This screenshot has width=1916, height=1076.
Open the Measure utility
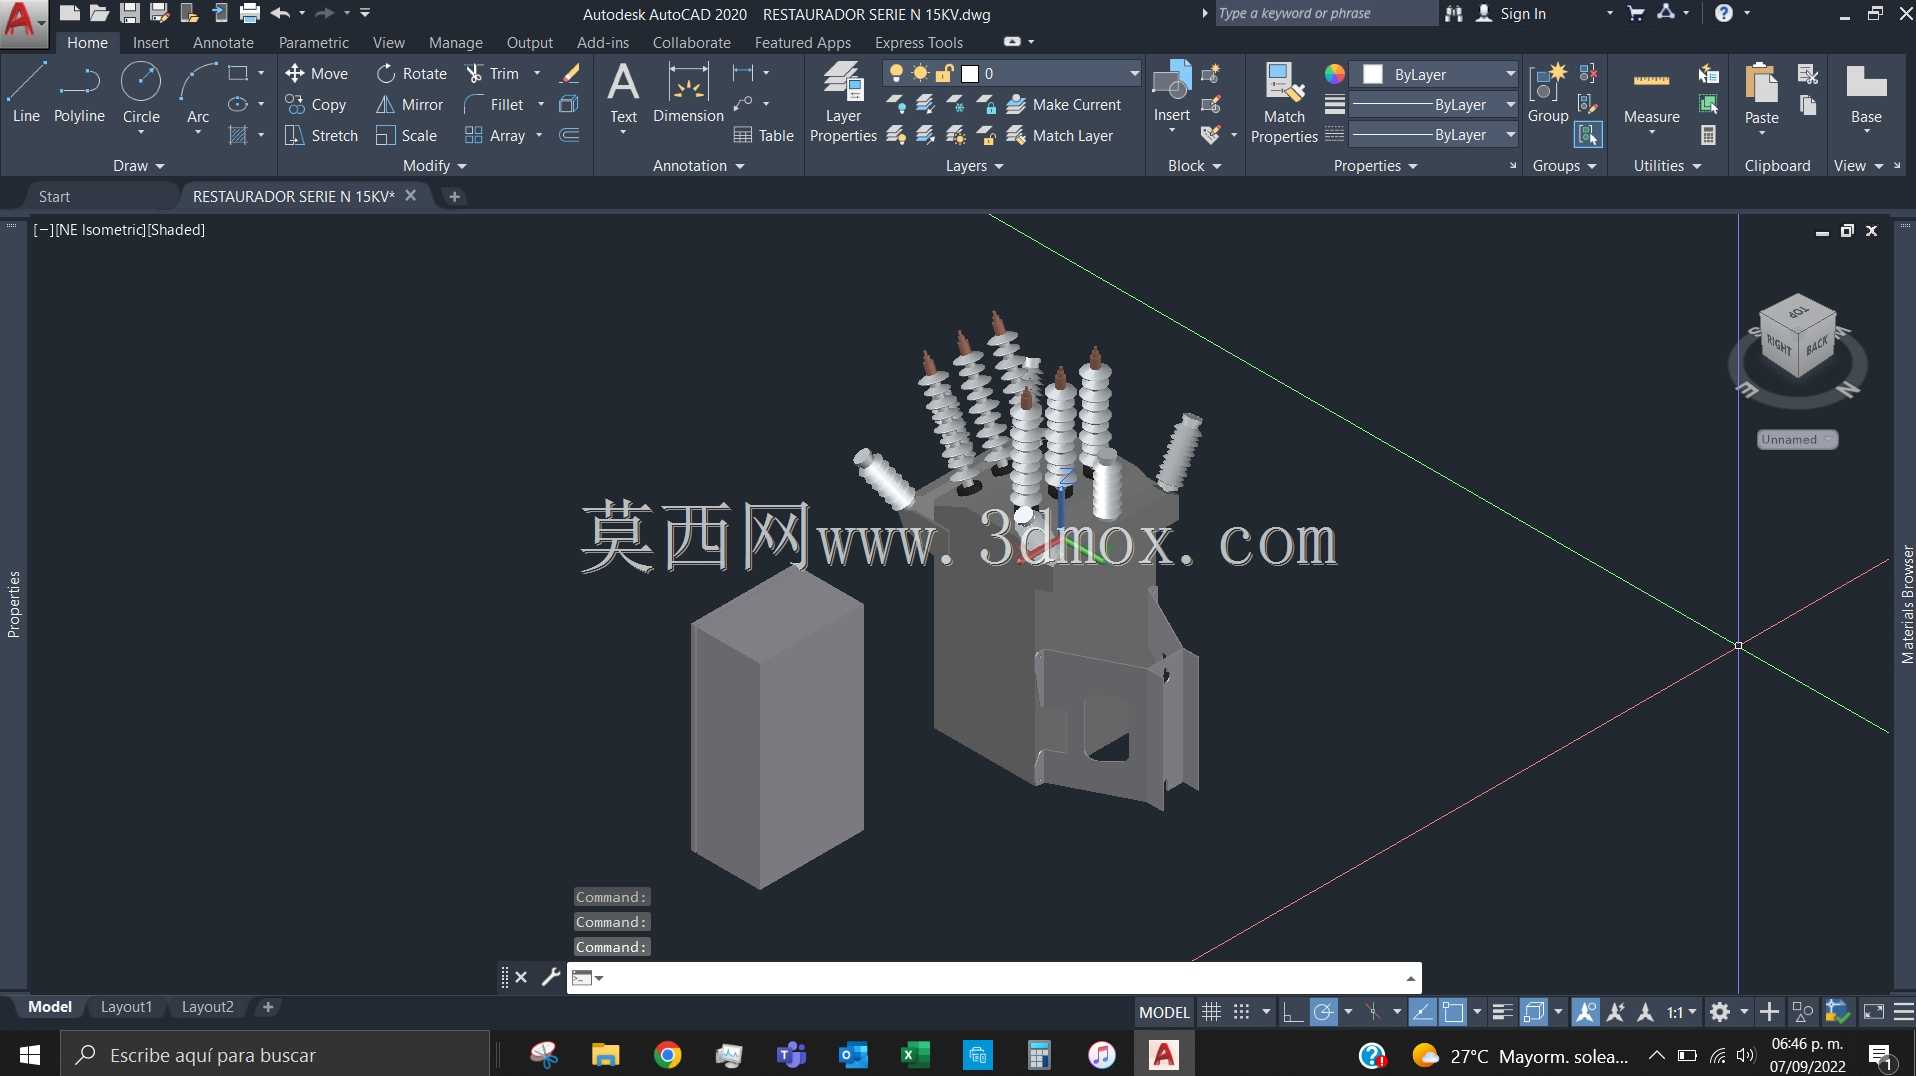pyautogui.click(x=1651, y=98)
